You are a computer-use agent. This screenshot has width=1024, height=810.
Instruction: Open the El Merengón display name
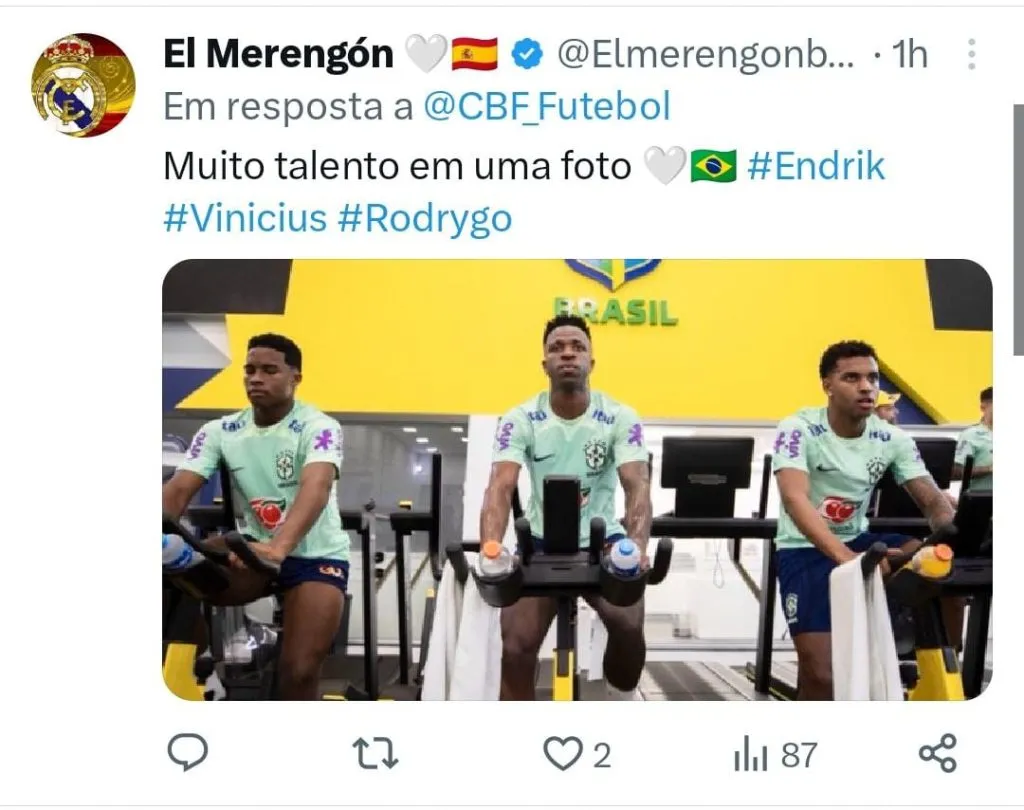(x=279, y=54)
